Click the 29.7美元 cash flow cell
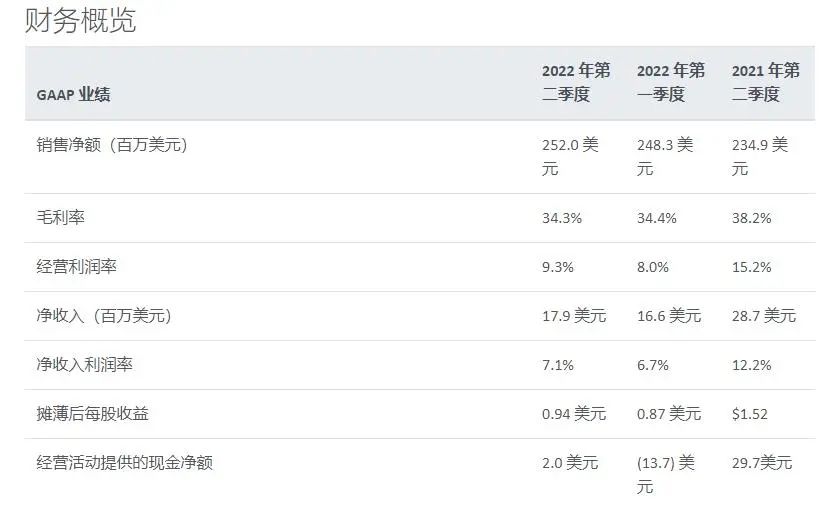The height and width of the screenshot is (521, 834). pos(762,463)
